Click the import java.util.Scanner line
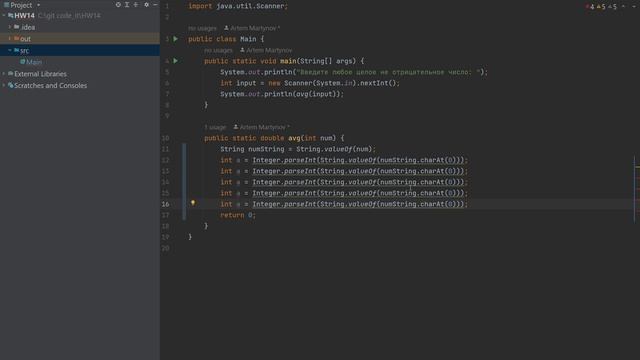The image size is (640, 360). click(238, 6)
